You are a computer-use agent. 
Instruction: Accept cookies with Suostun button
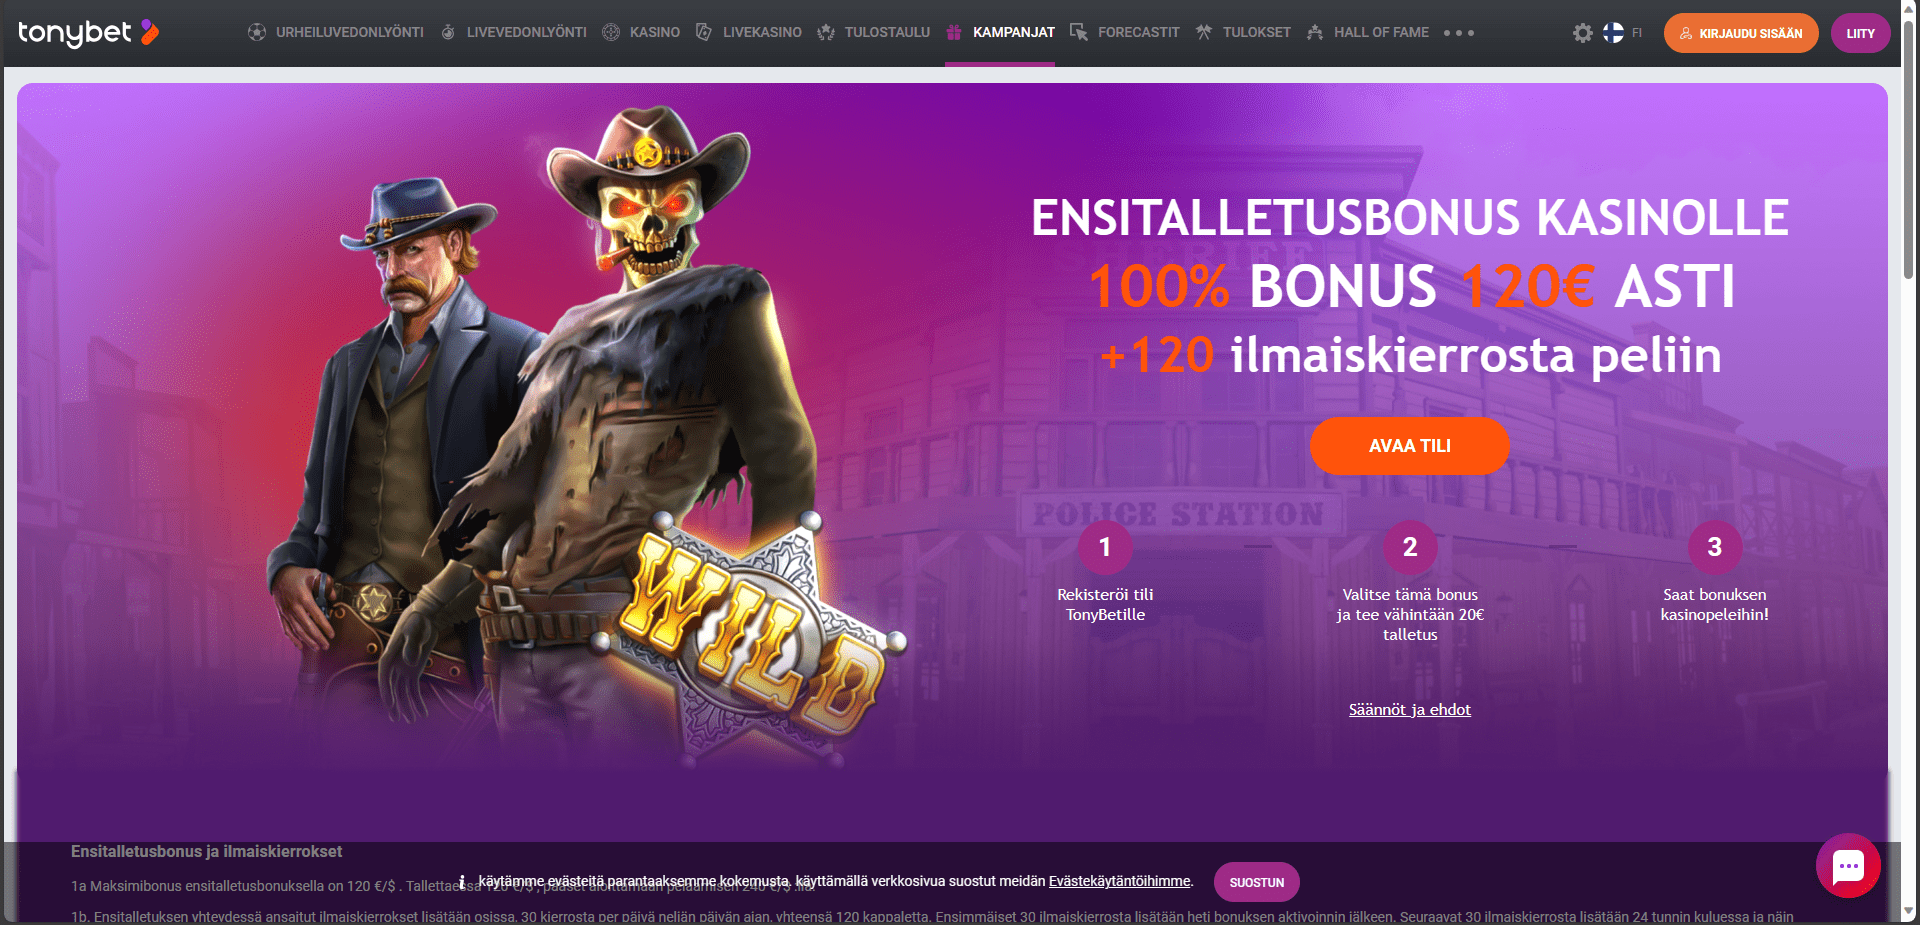(x=1257, y=882)
